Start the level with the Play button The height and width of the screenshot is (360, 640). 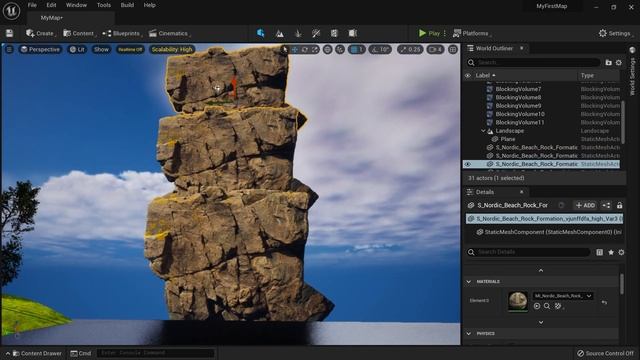pyautogui.click(x=429, y=33)
